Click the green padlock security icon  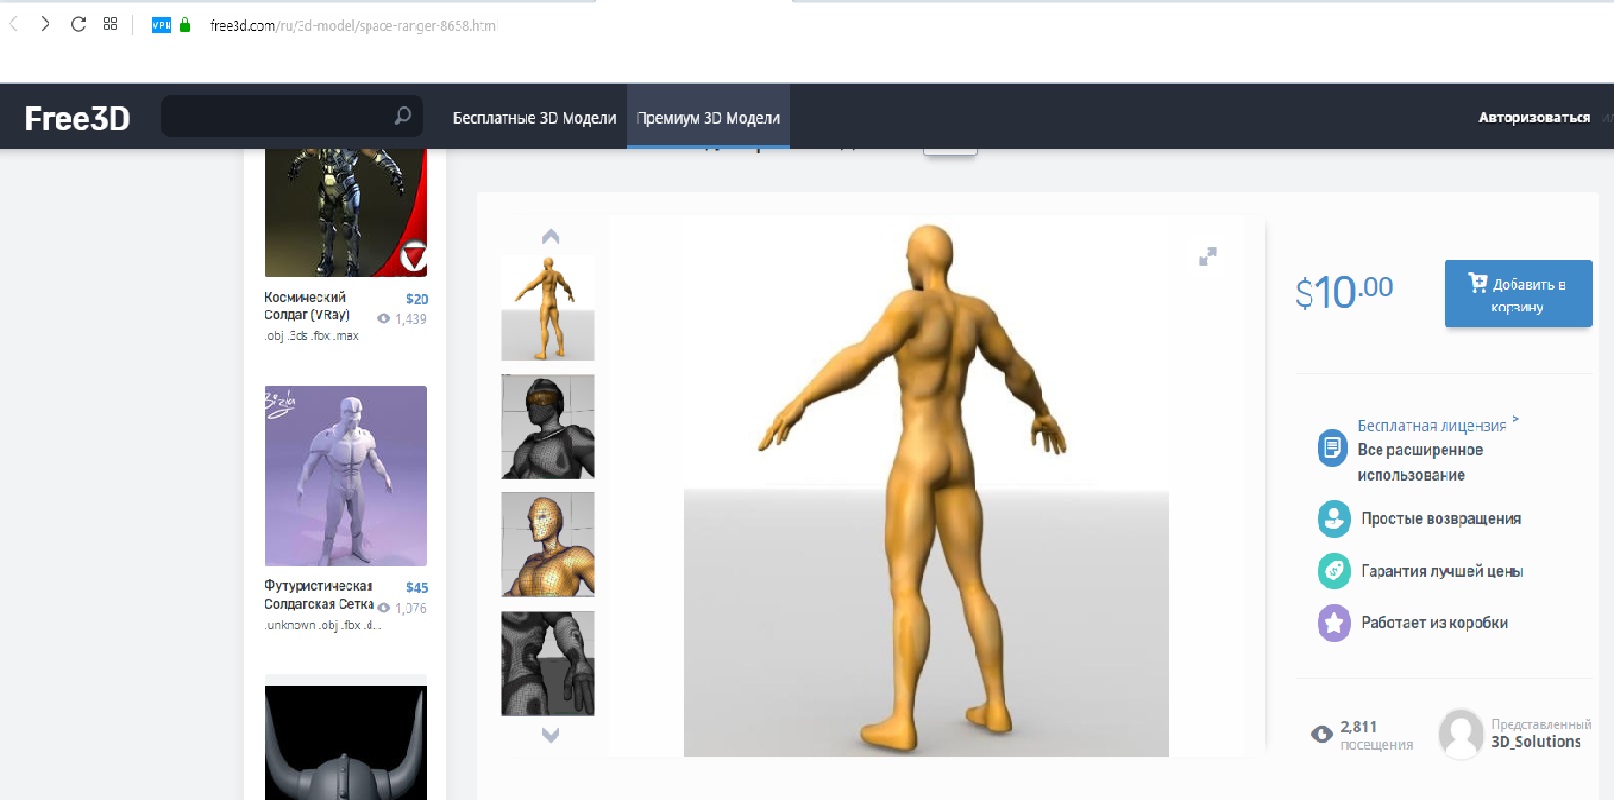(x=185, y=25)
